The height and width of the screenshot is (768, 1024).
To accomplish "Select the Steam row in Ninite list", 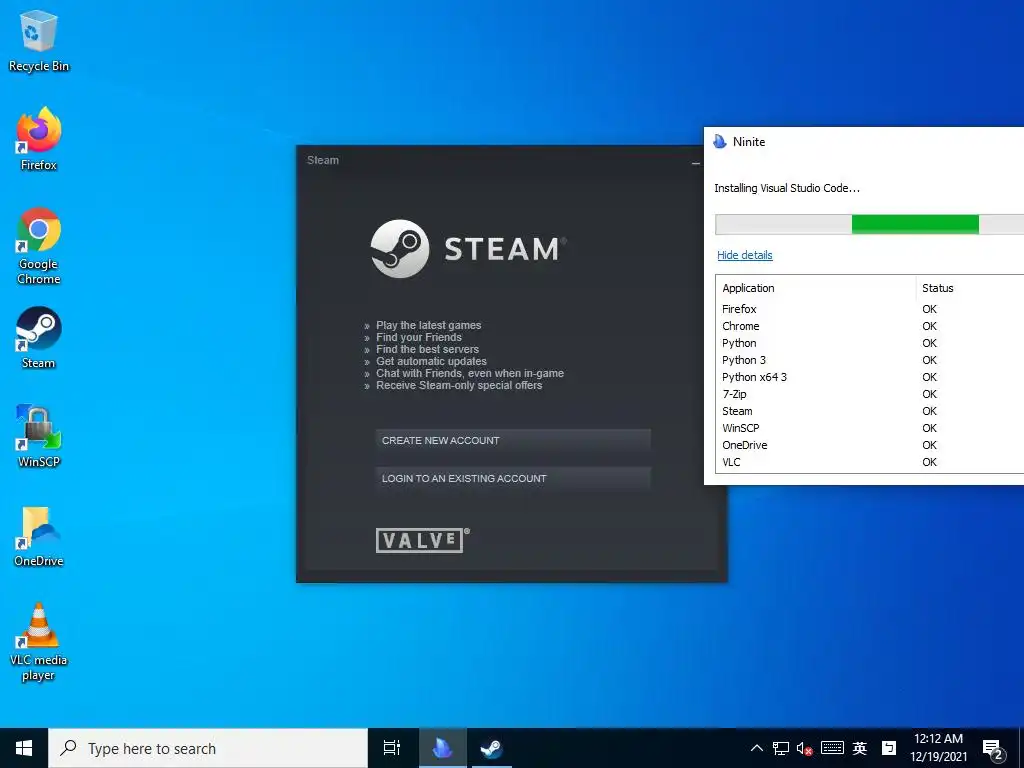I will [870, 411].
